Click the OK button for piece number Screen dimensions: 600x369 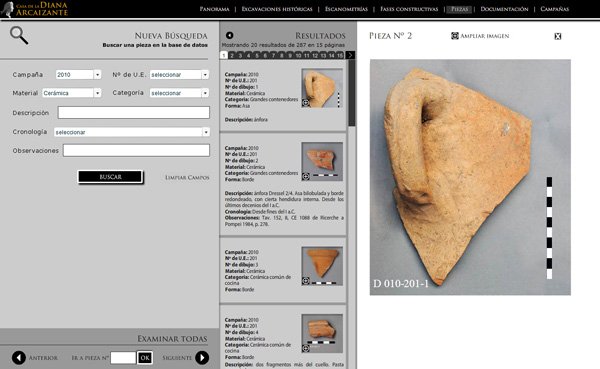tap(145, 358)
